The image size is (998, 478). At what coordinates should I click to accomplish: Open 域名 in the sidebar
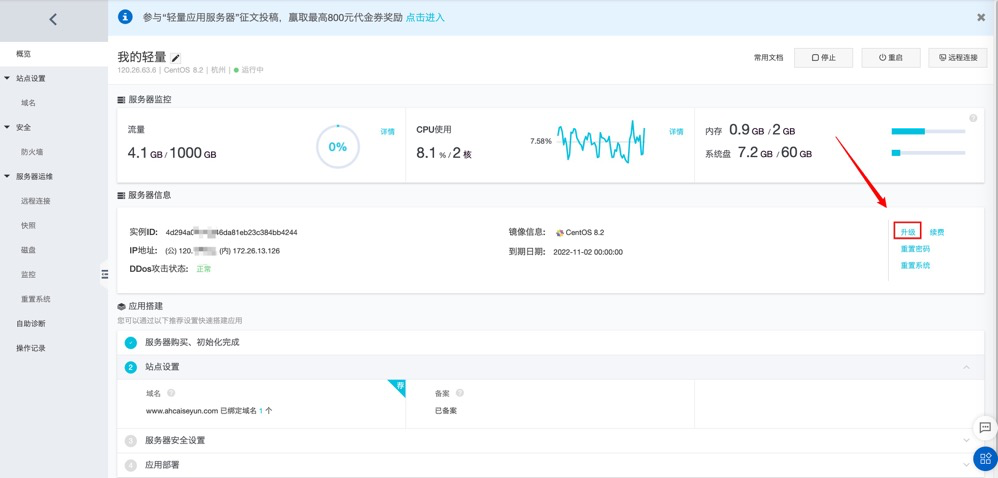pos(28,102)
